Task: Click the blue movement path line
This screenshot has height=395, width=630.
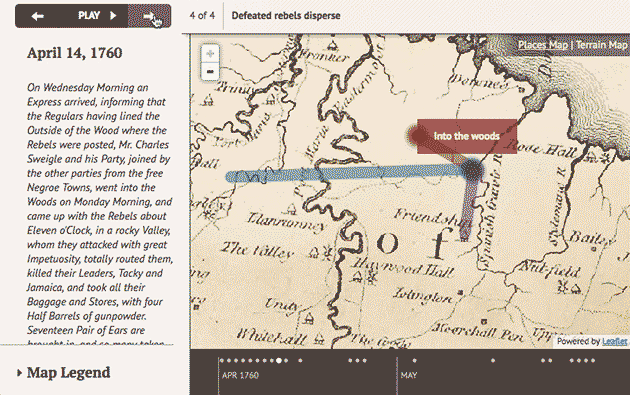Action: 346,174
